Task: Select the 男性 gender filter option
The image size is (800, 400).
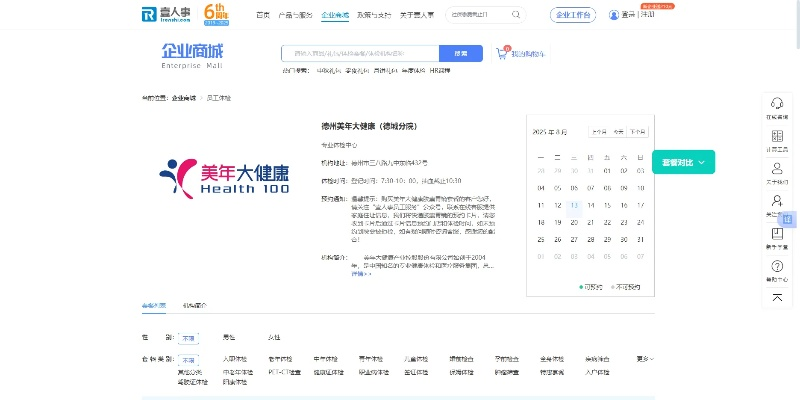Action: pos(229,337)
